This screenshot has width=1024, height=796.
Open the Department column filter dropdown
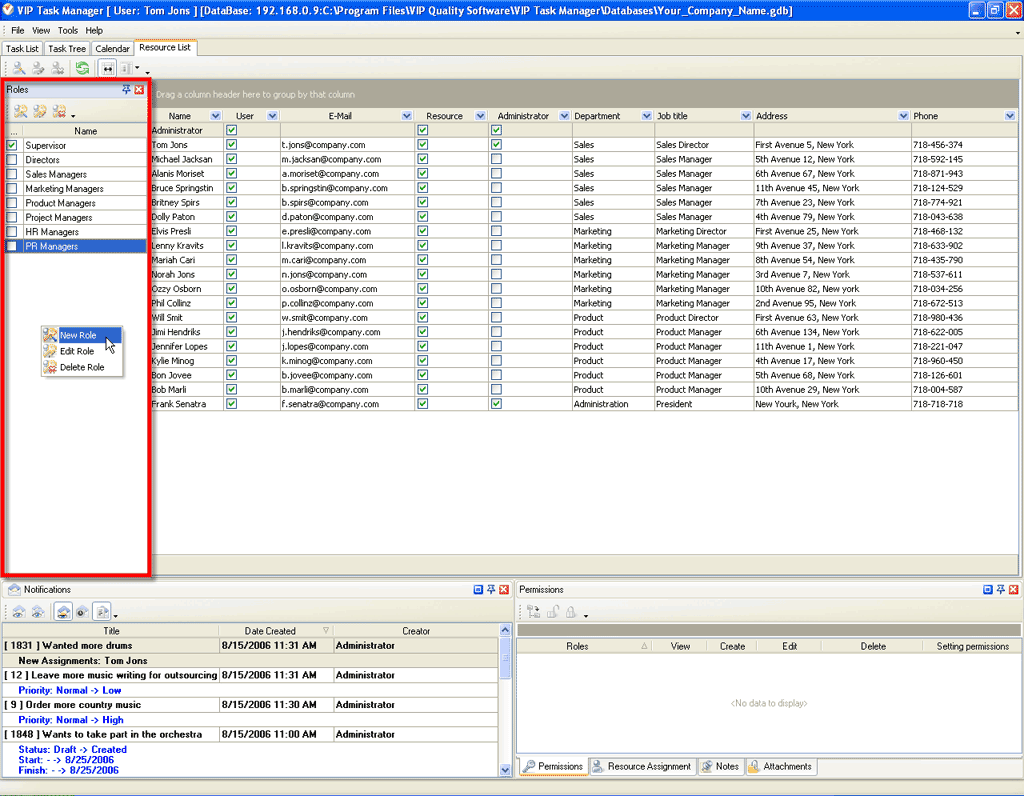click(646, 116)
